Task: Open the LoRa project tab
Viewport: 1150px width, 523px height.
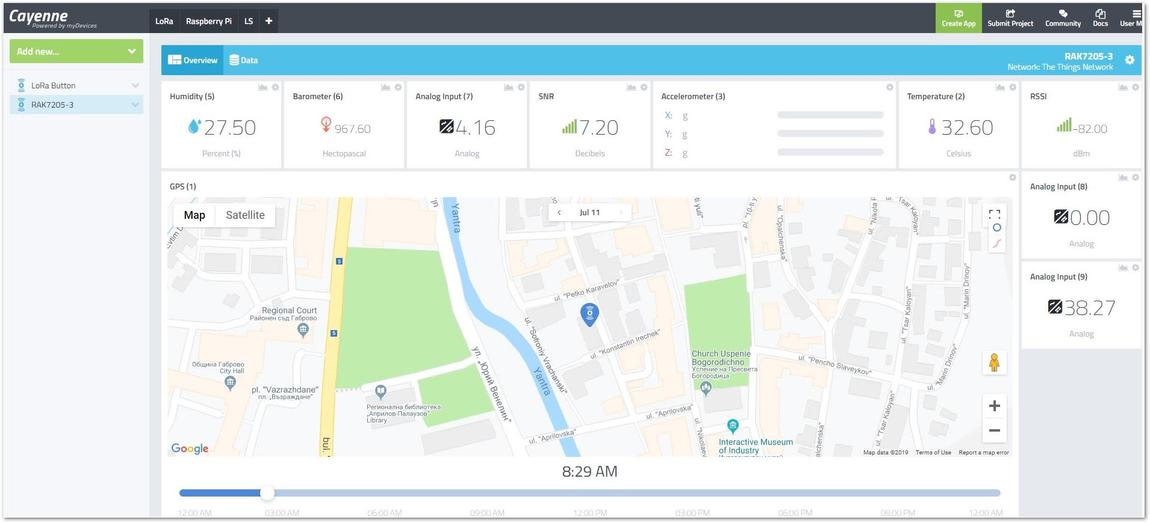Action: tap(164, 21)
